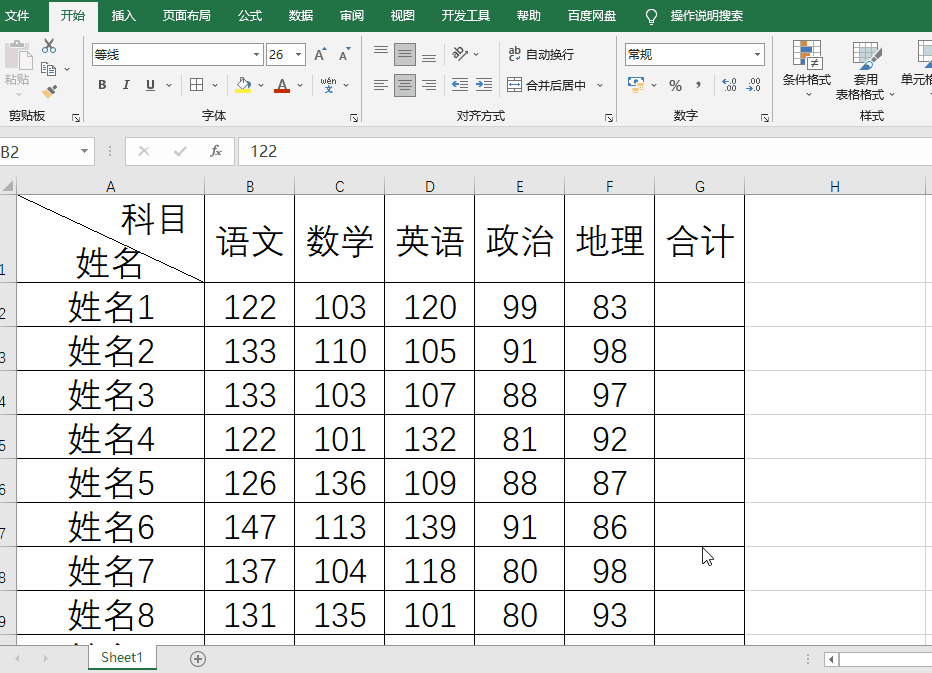Increase indent in alignment group
This screenshot has width=932, height=673.
[x=484, y=85]
